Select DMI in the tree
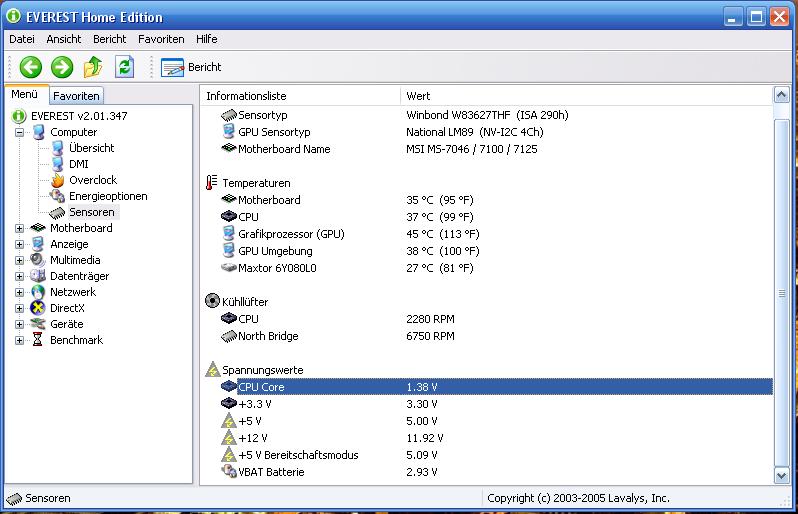The height and width of the screenshot is (514, 798). 79,164
